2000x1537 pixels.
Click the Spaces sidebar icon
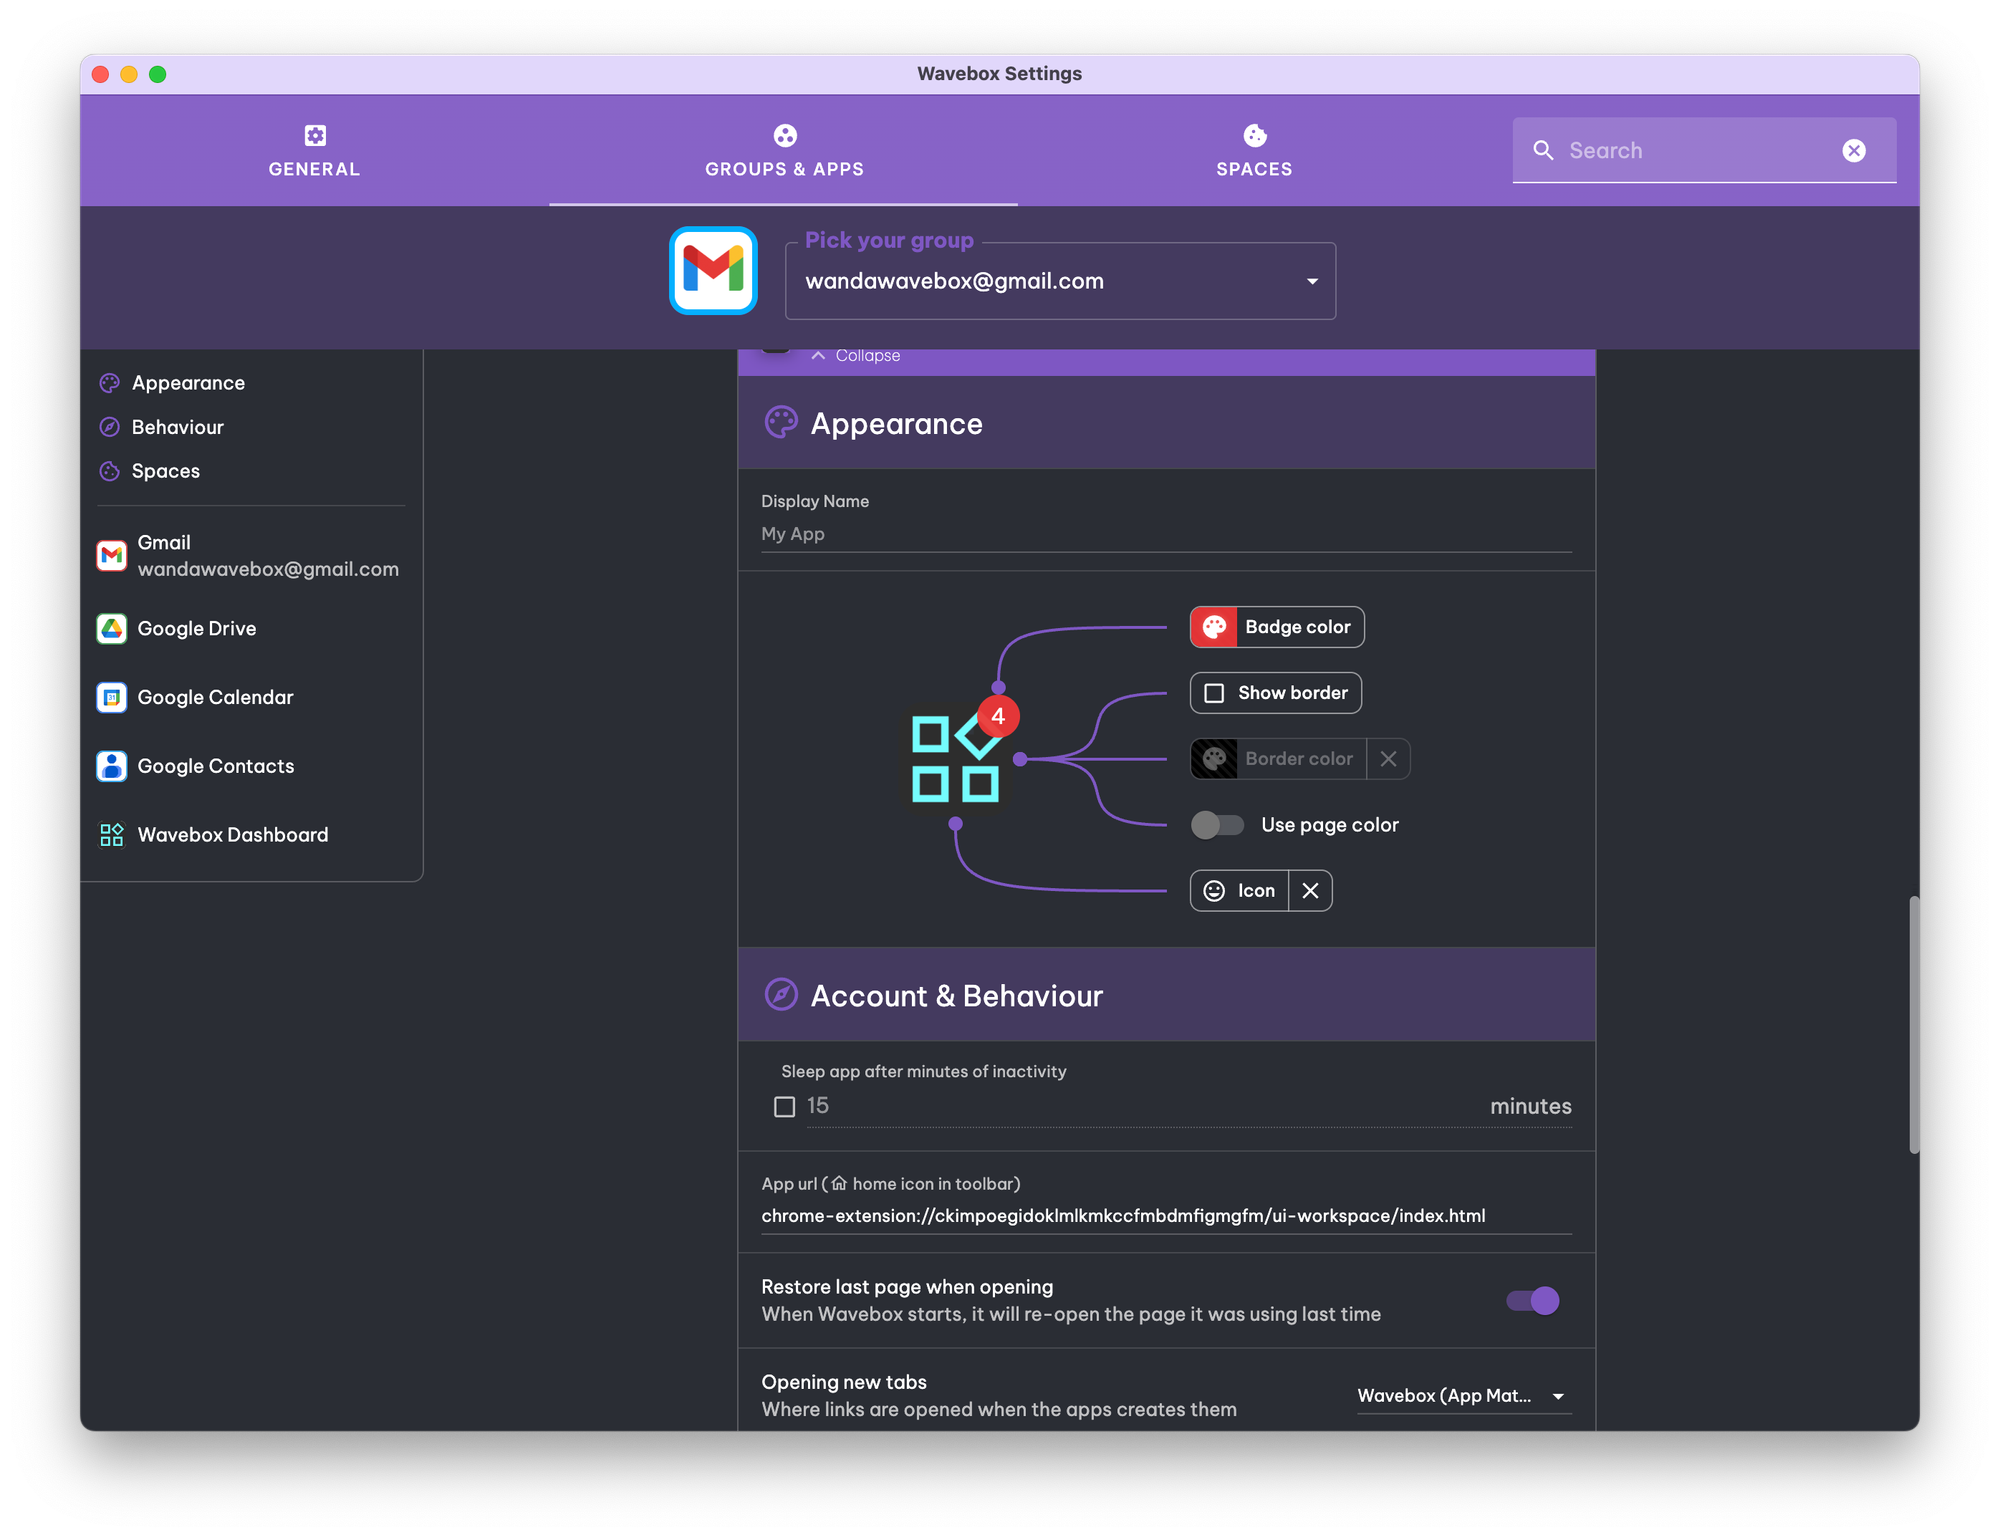tap(110, 471)
